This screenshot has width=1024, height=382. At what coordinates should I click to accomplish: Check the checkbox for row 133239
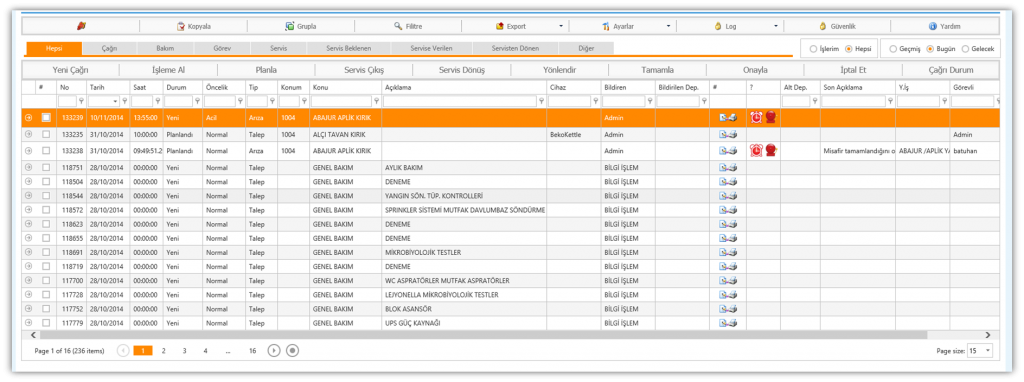coord(46,118)
